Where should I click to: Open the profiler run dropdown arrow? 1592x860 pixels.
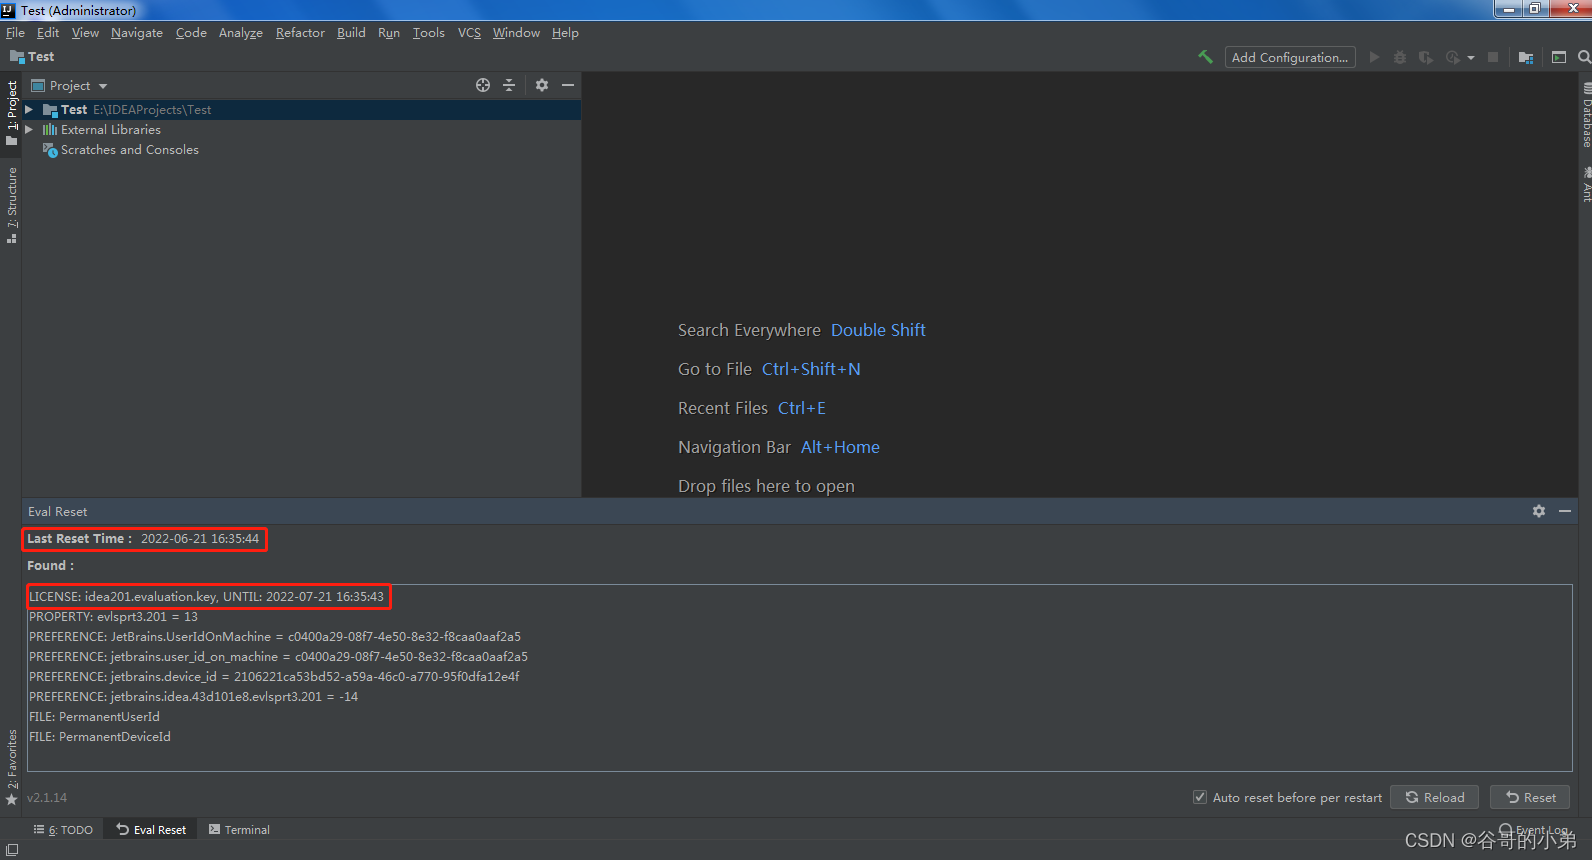1471,58
